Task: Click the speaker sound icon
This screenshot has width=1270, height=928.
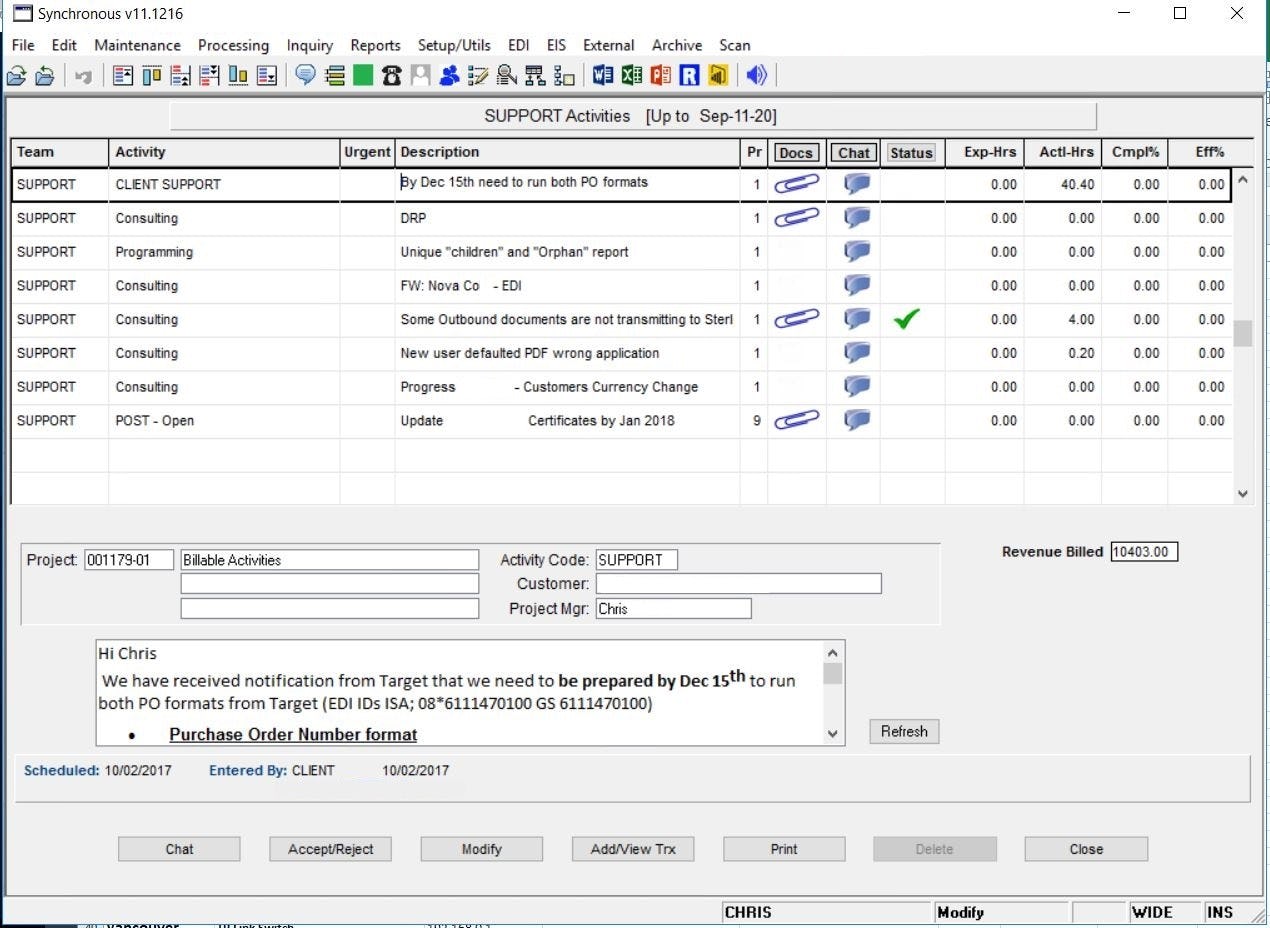Action: click(x=756, y=75)
